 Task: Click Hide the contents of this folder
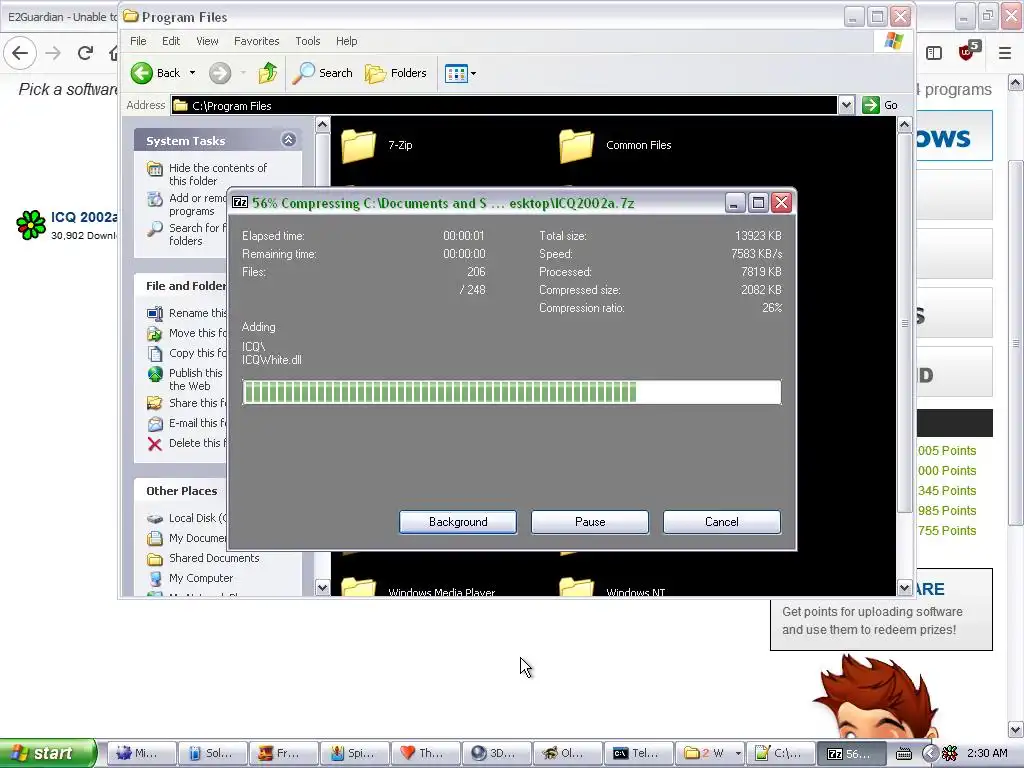(217, 174)
